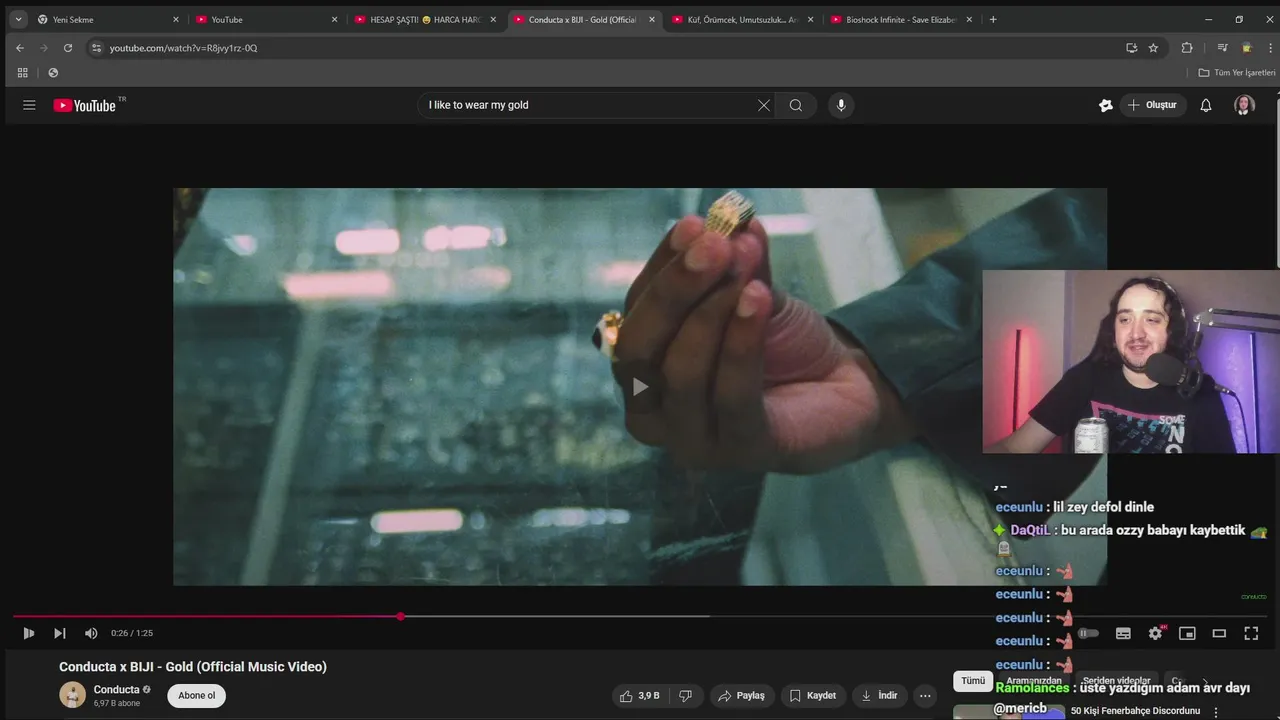Switch to Küf, Örümcek, Umutsuzluk tab

click(x=743, y=19)
